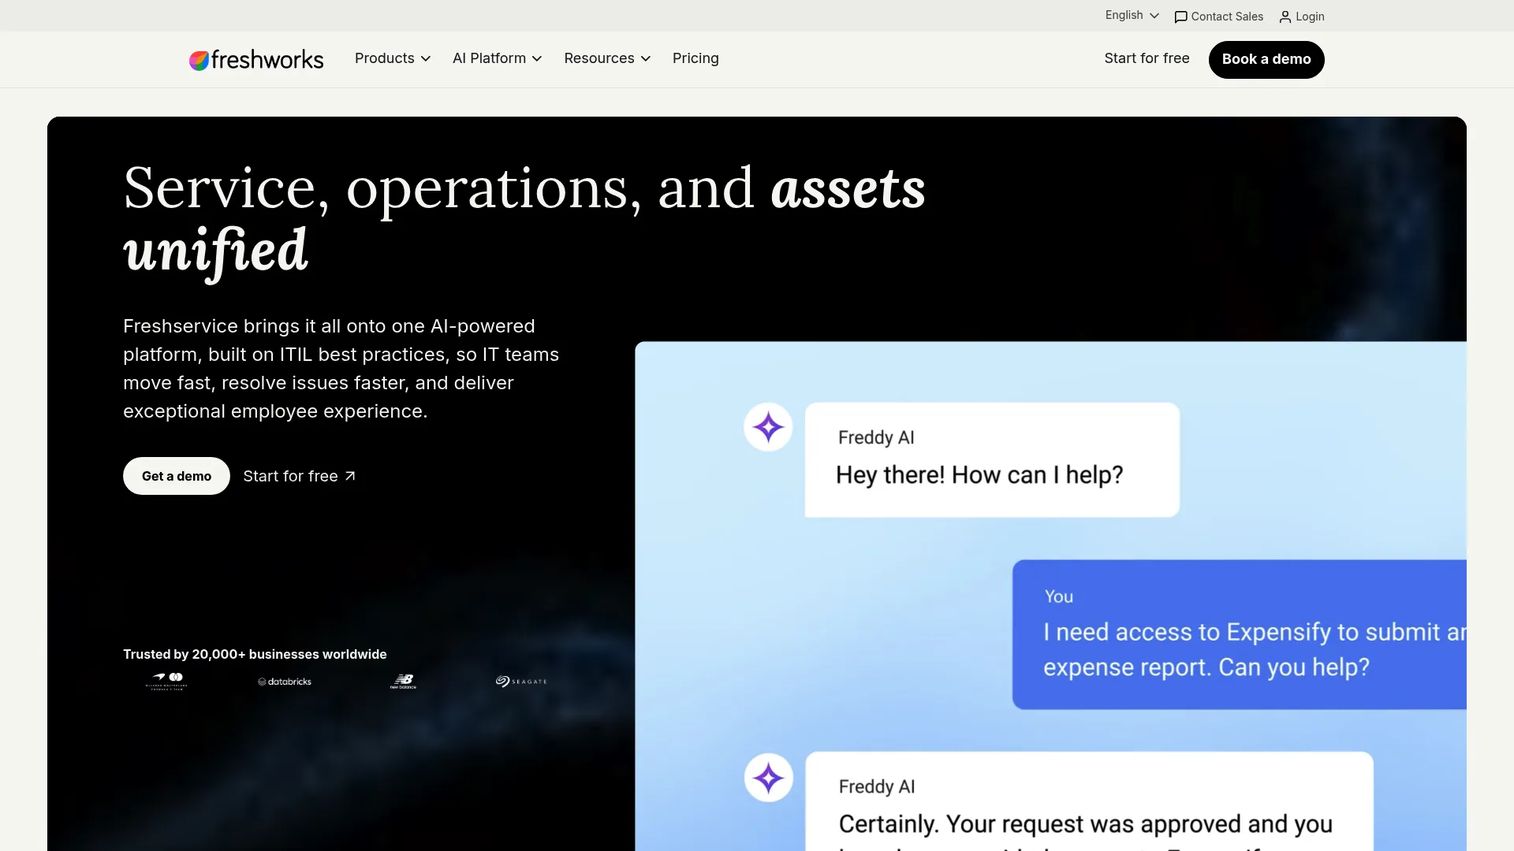Click the New Balance logo
The width and height of the screenshot is (1514, 851).
403,681
